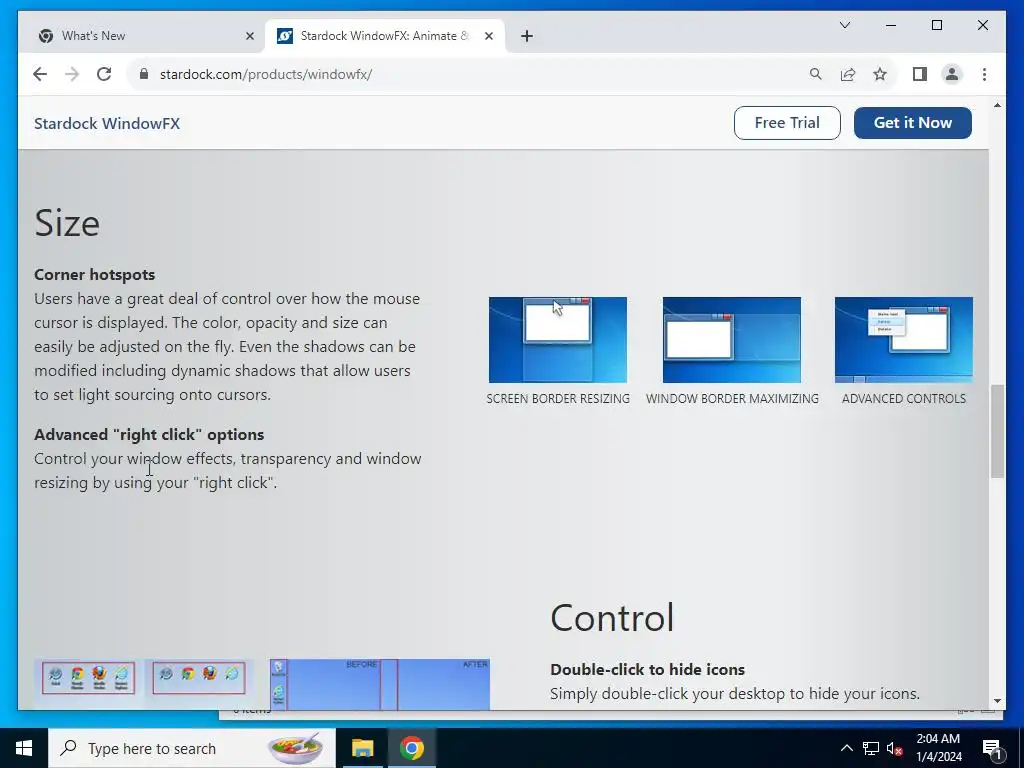Open the notification center icon
The width and height of the screenshot is (1024, 768).
992,748
